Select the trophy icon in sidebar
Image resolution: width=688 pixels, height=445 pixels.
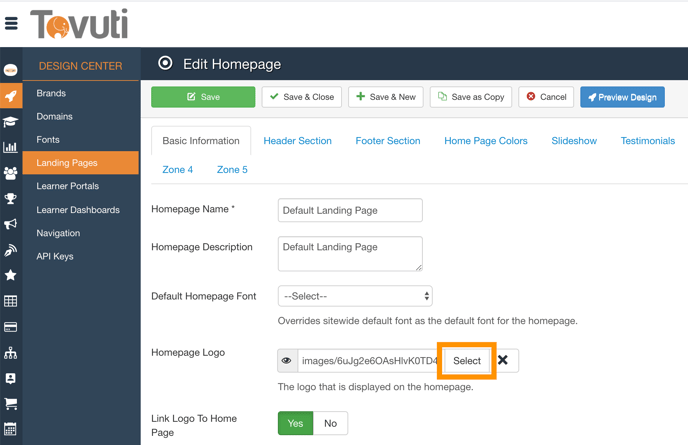click(11, 199)
